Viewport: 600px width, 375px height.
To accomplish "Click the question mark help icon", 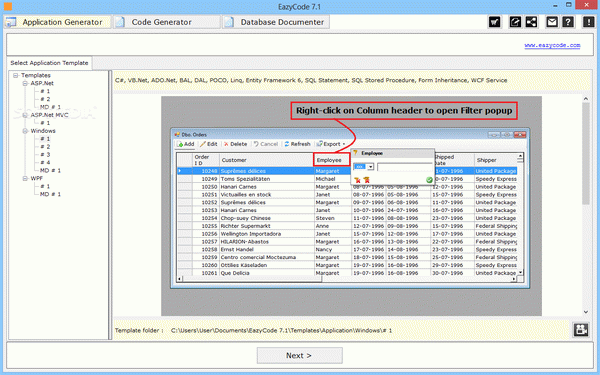I will [x=568, y=22].
